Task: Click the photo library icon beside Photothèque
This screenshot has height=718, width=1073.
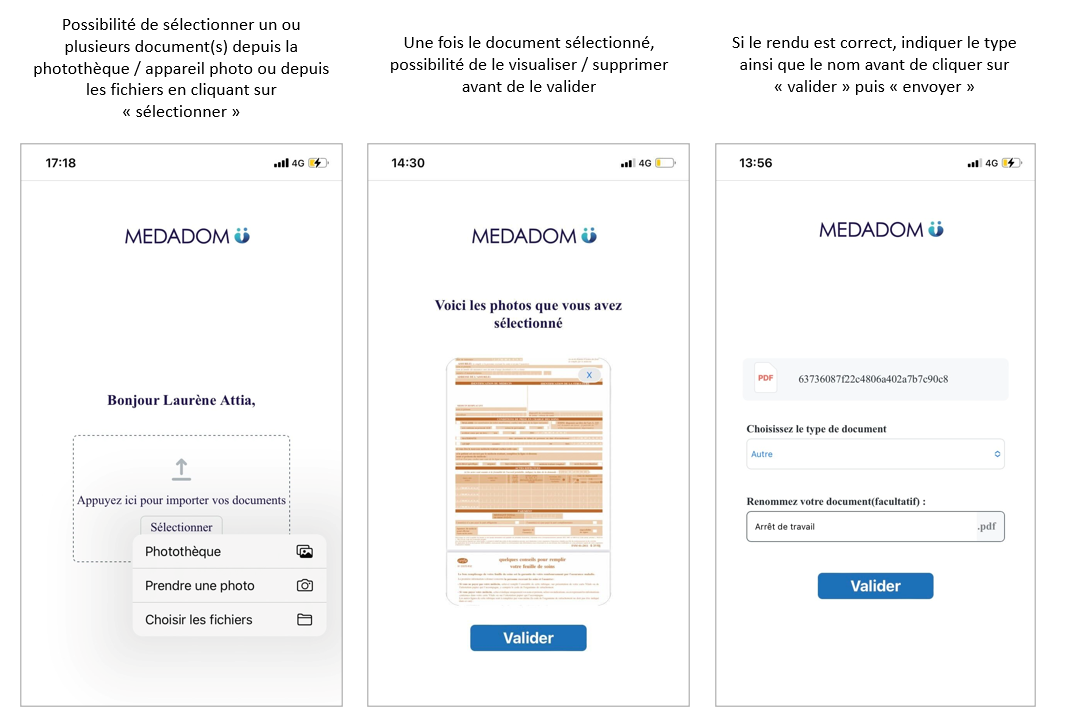Action: (305, 552)
